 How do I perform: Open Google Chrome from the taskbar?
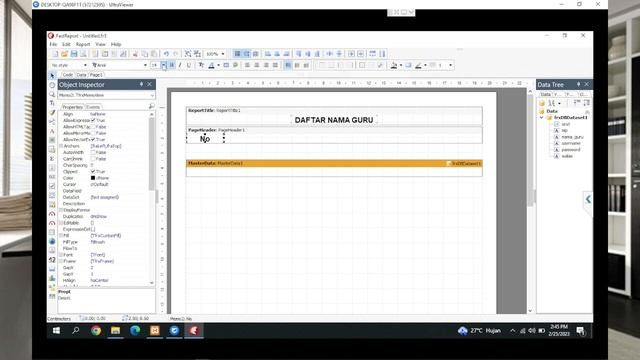coord(96,331)
